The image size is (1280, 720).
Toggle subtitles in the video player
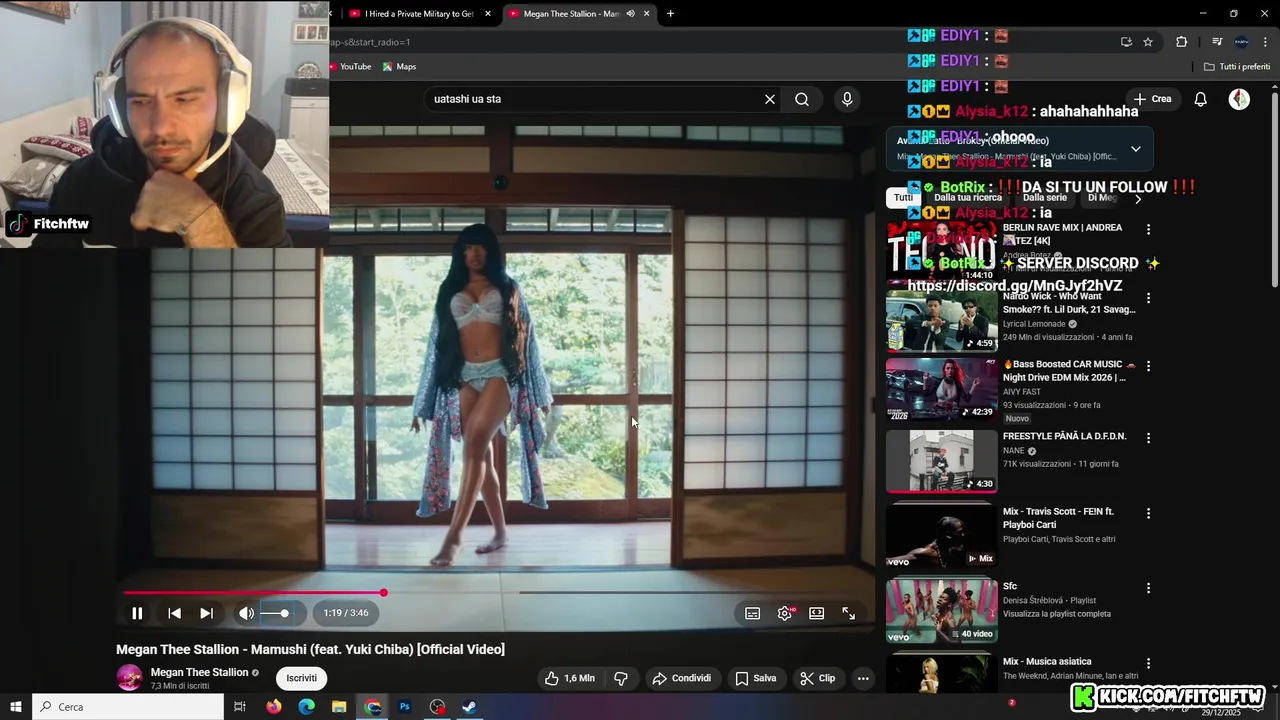(752, 613)
